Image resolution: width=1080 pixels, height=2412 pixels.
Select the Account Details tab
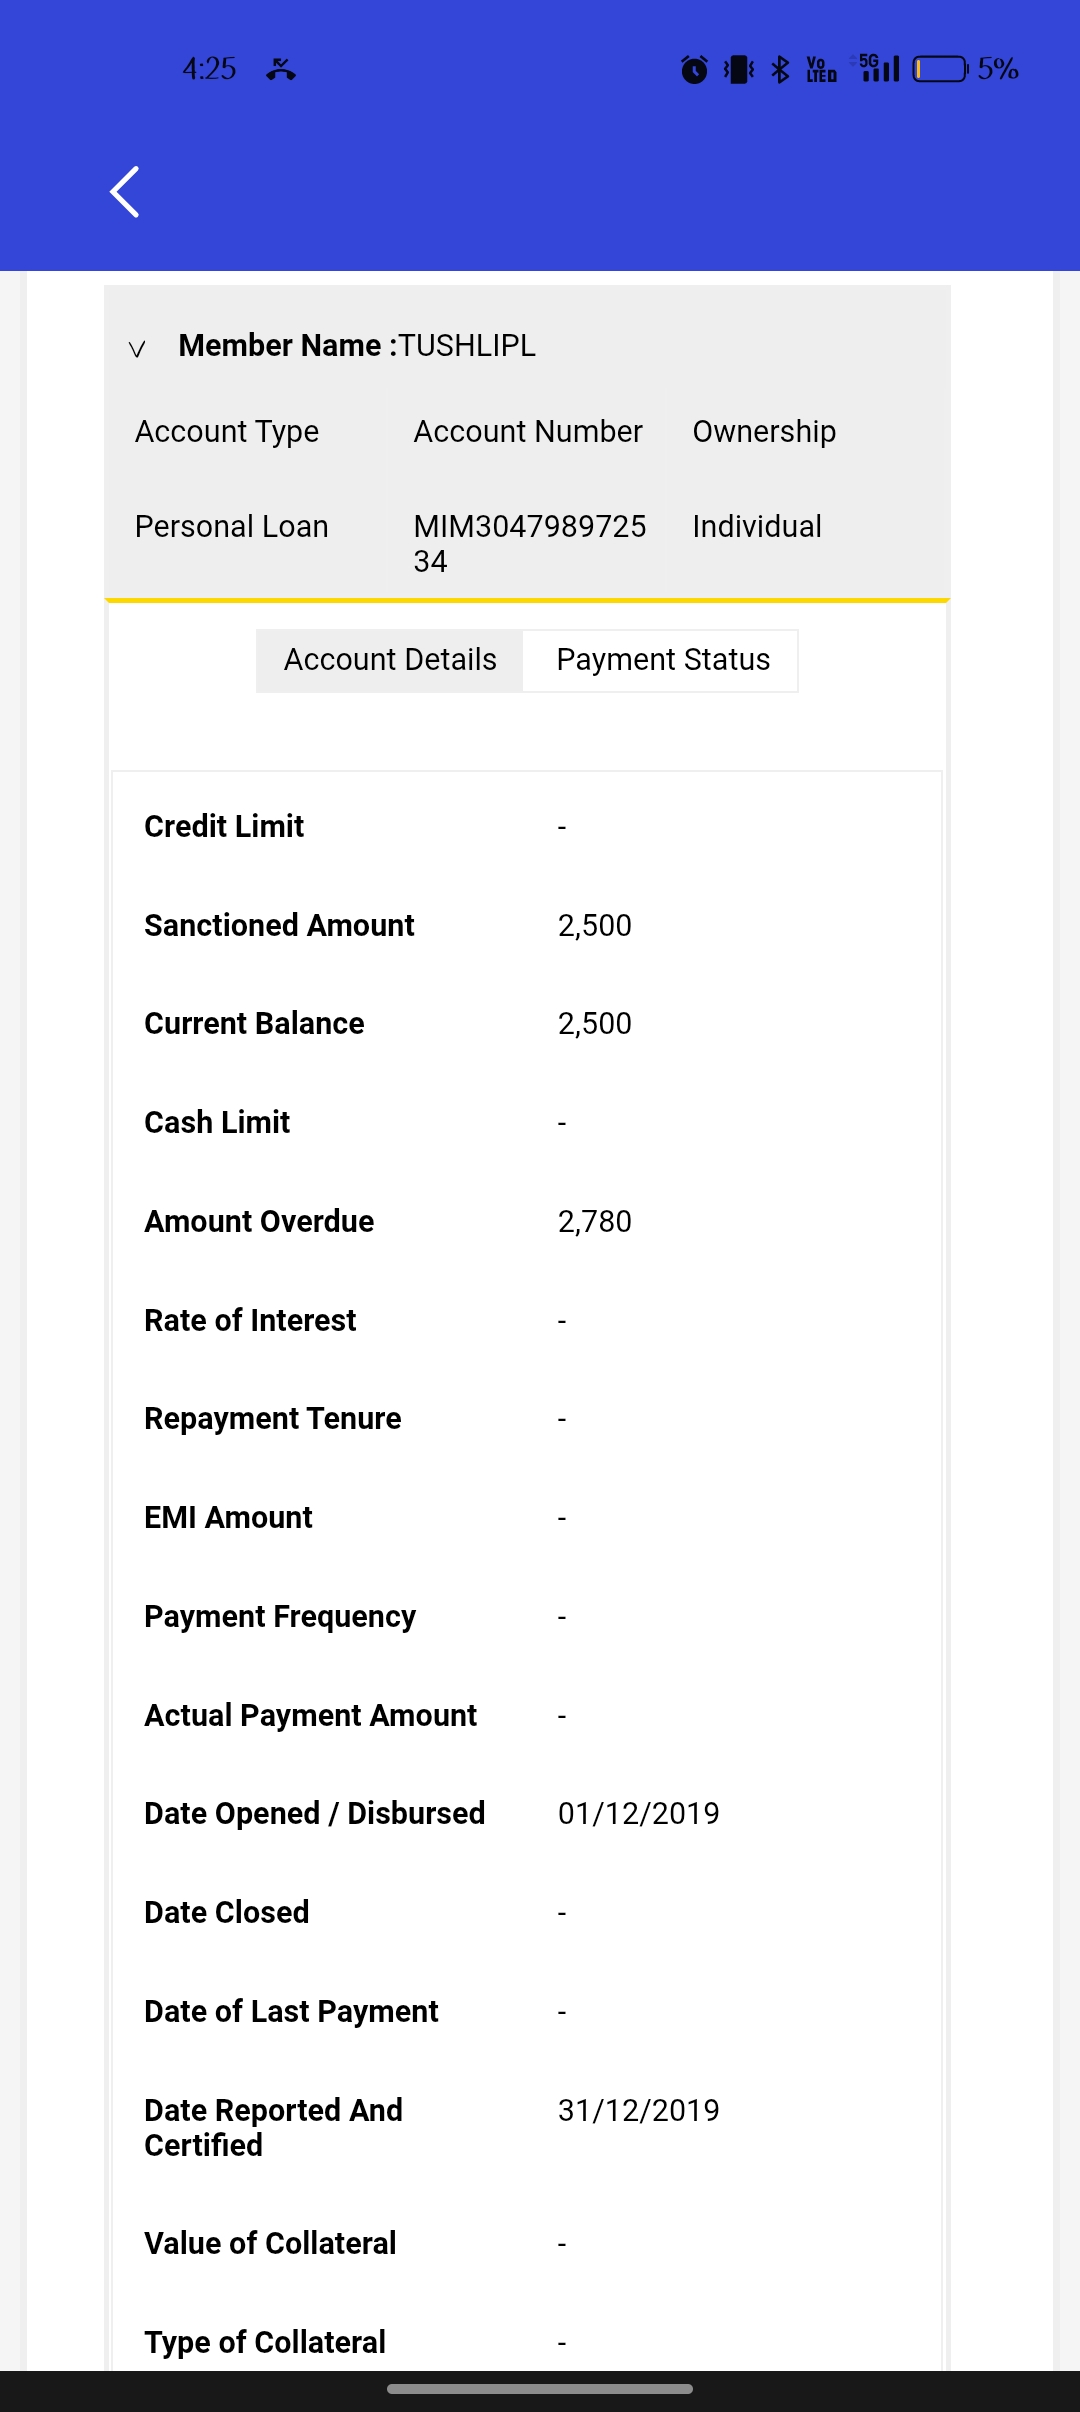coord(390,660)
